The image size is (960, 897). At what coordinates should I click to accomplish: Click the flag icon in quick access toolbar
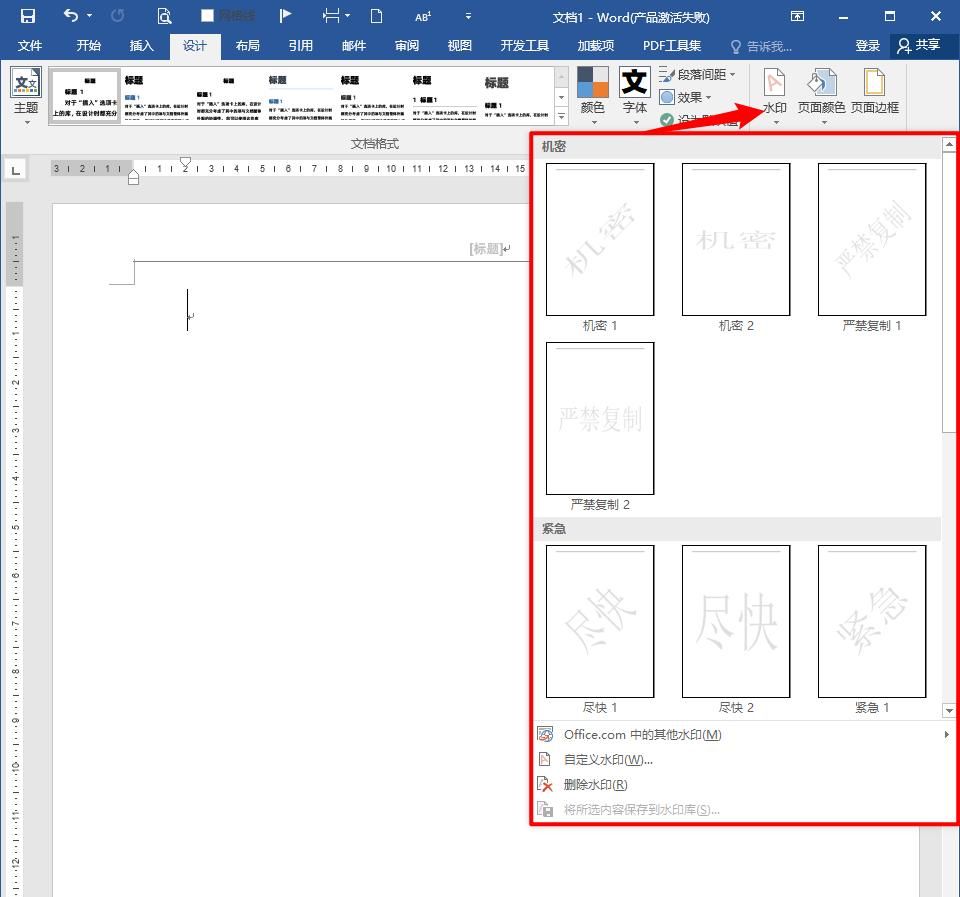(x=285, y=16)
